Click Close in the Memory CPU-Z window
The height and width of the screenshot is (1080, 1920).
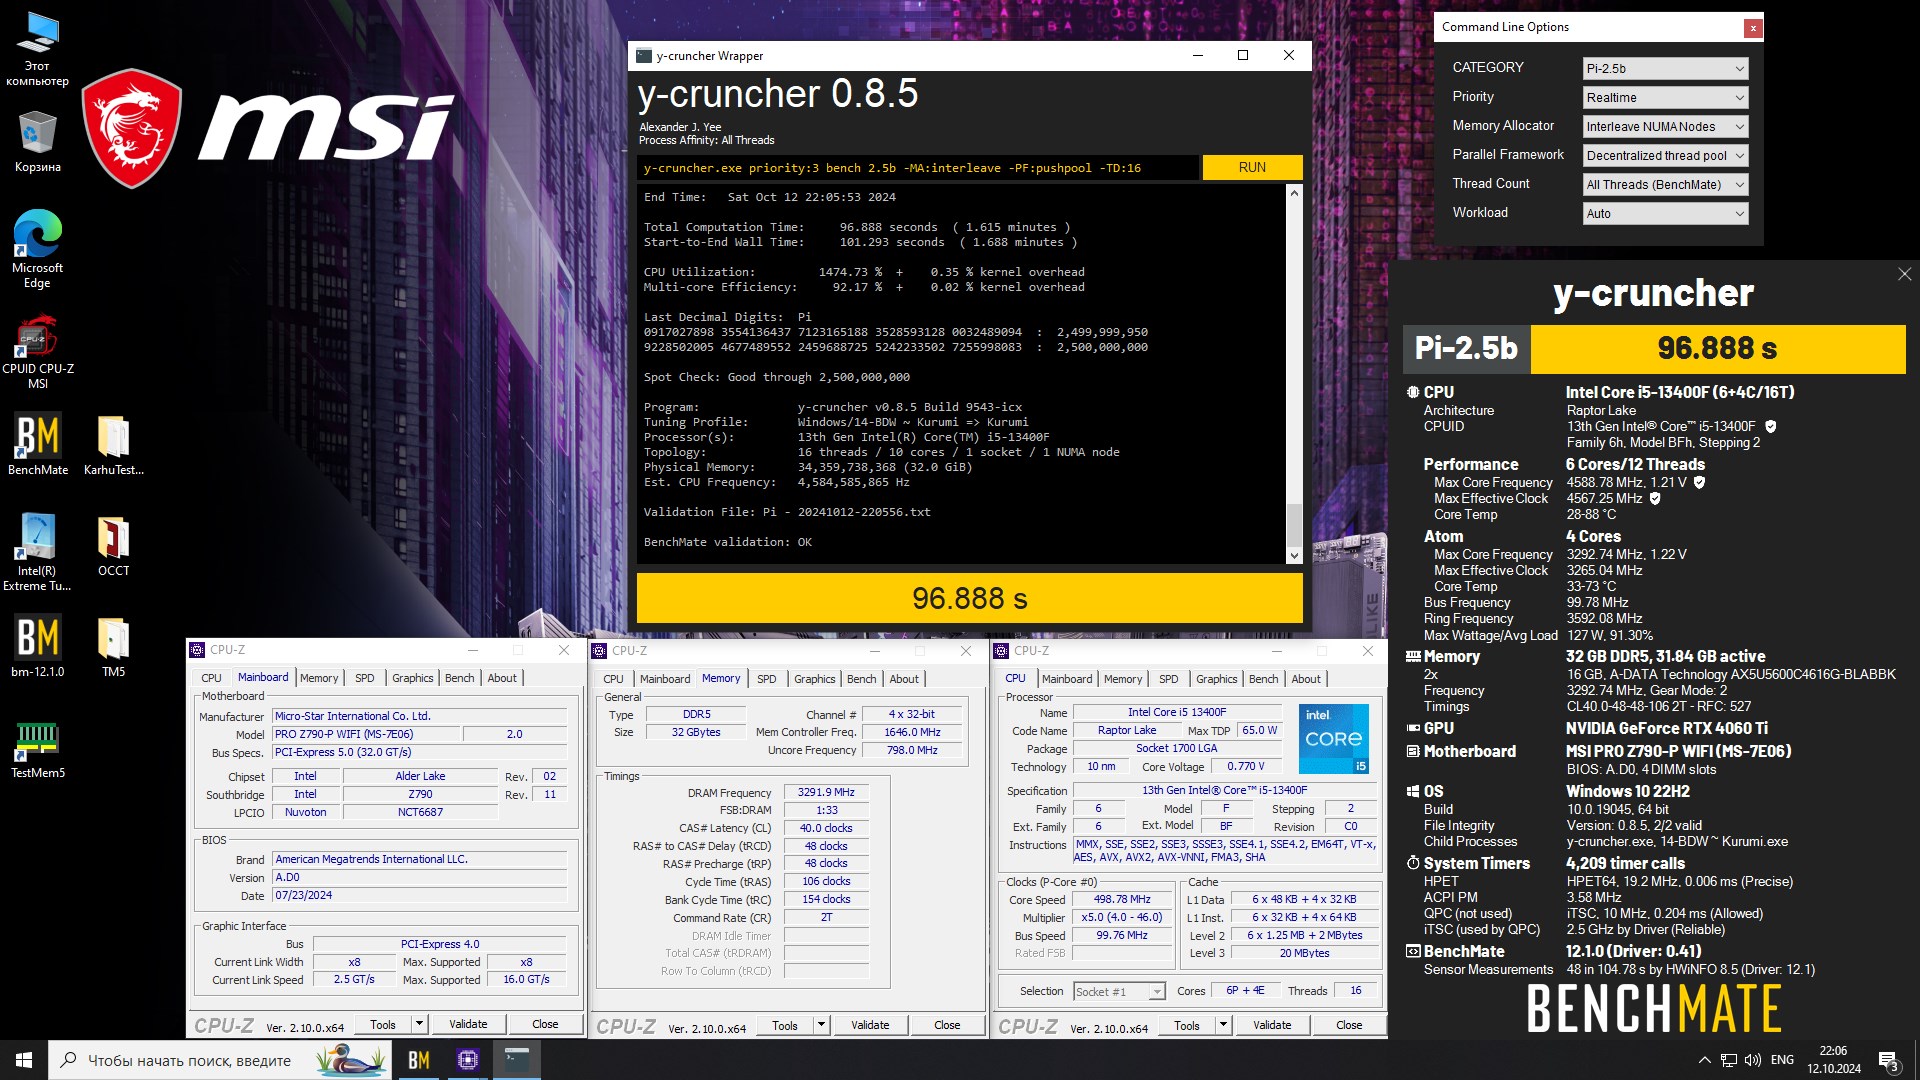(947, 1025)
